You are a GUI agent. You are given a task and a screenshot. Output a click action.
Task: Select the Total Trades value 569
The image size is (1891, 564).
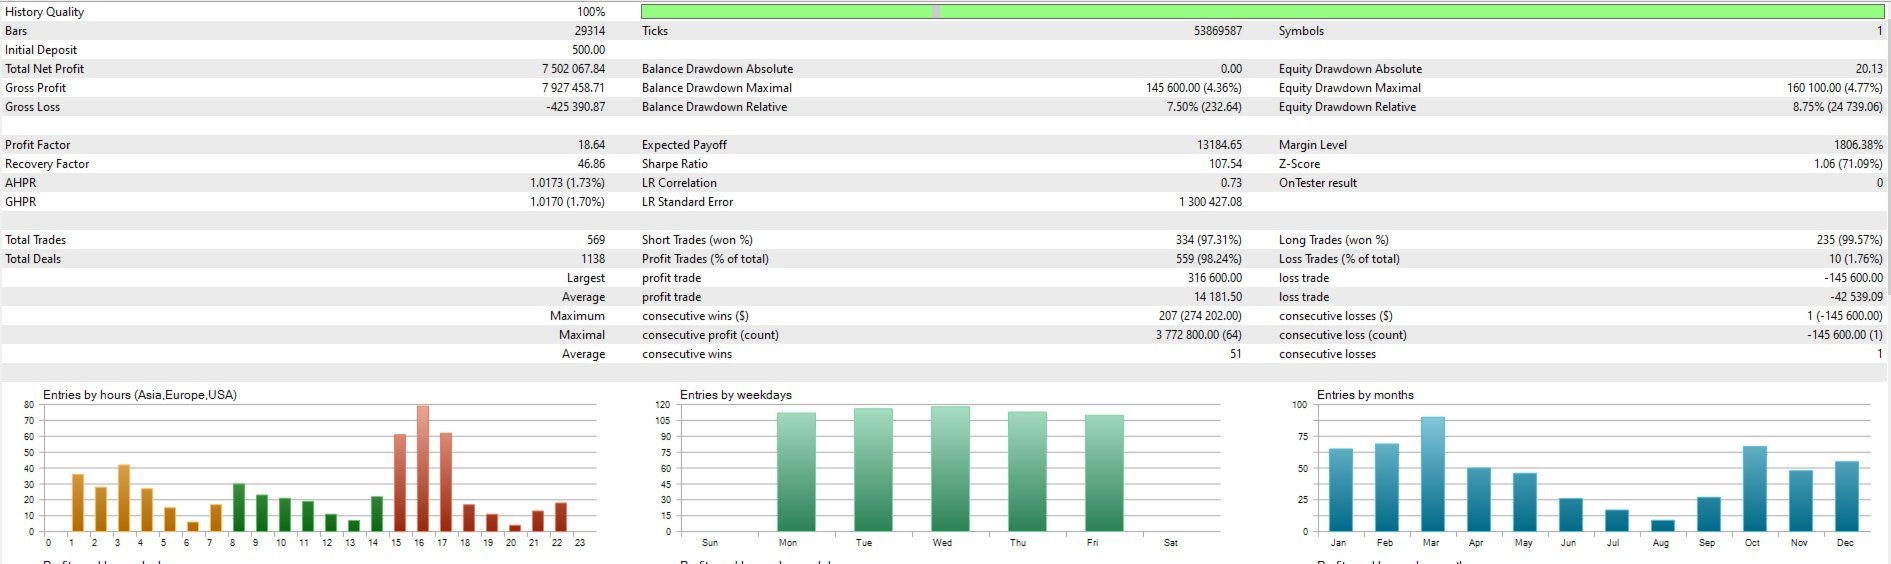[x=596, y=240]
